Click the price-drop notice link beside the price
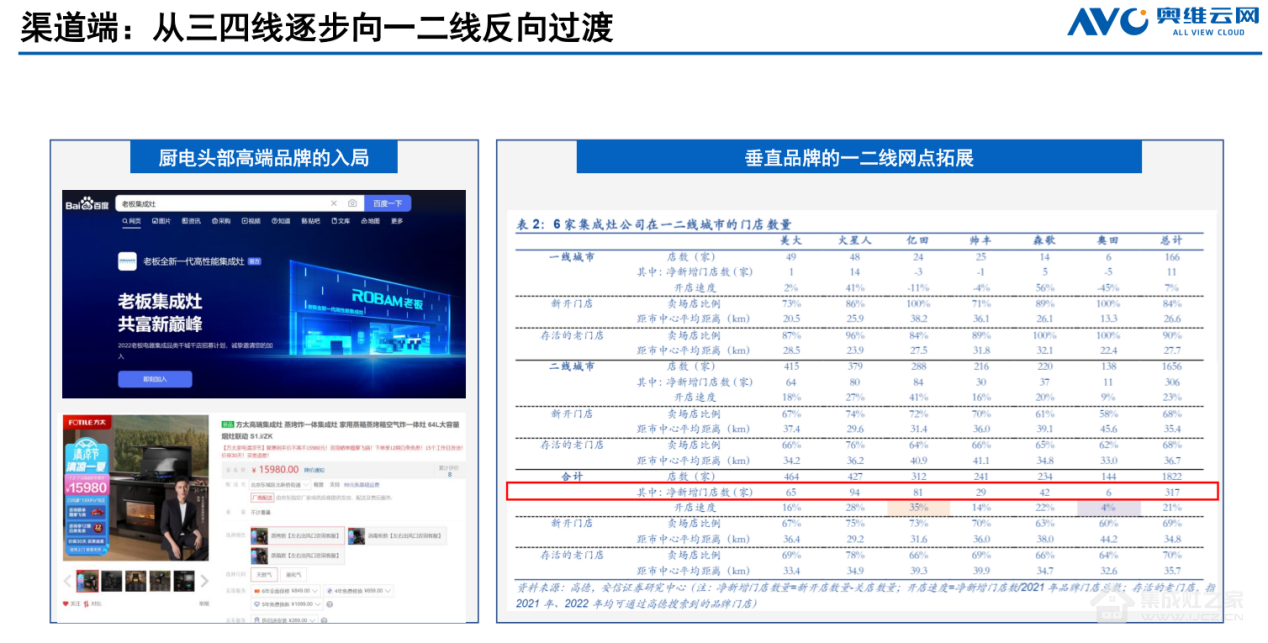This screenshot has height=643, width=1268. coord(314,470)
